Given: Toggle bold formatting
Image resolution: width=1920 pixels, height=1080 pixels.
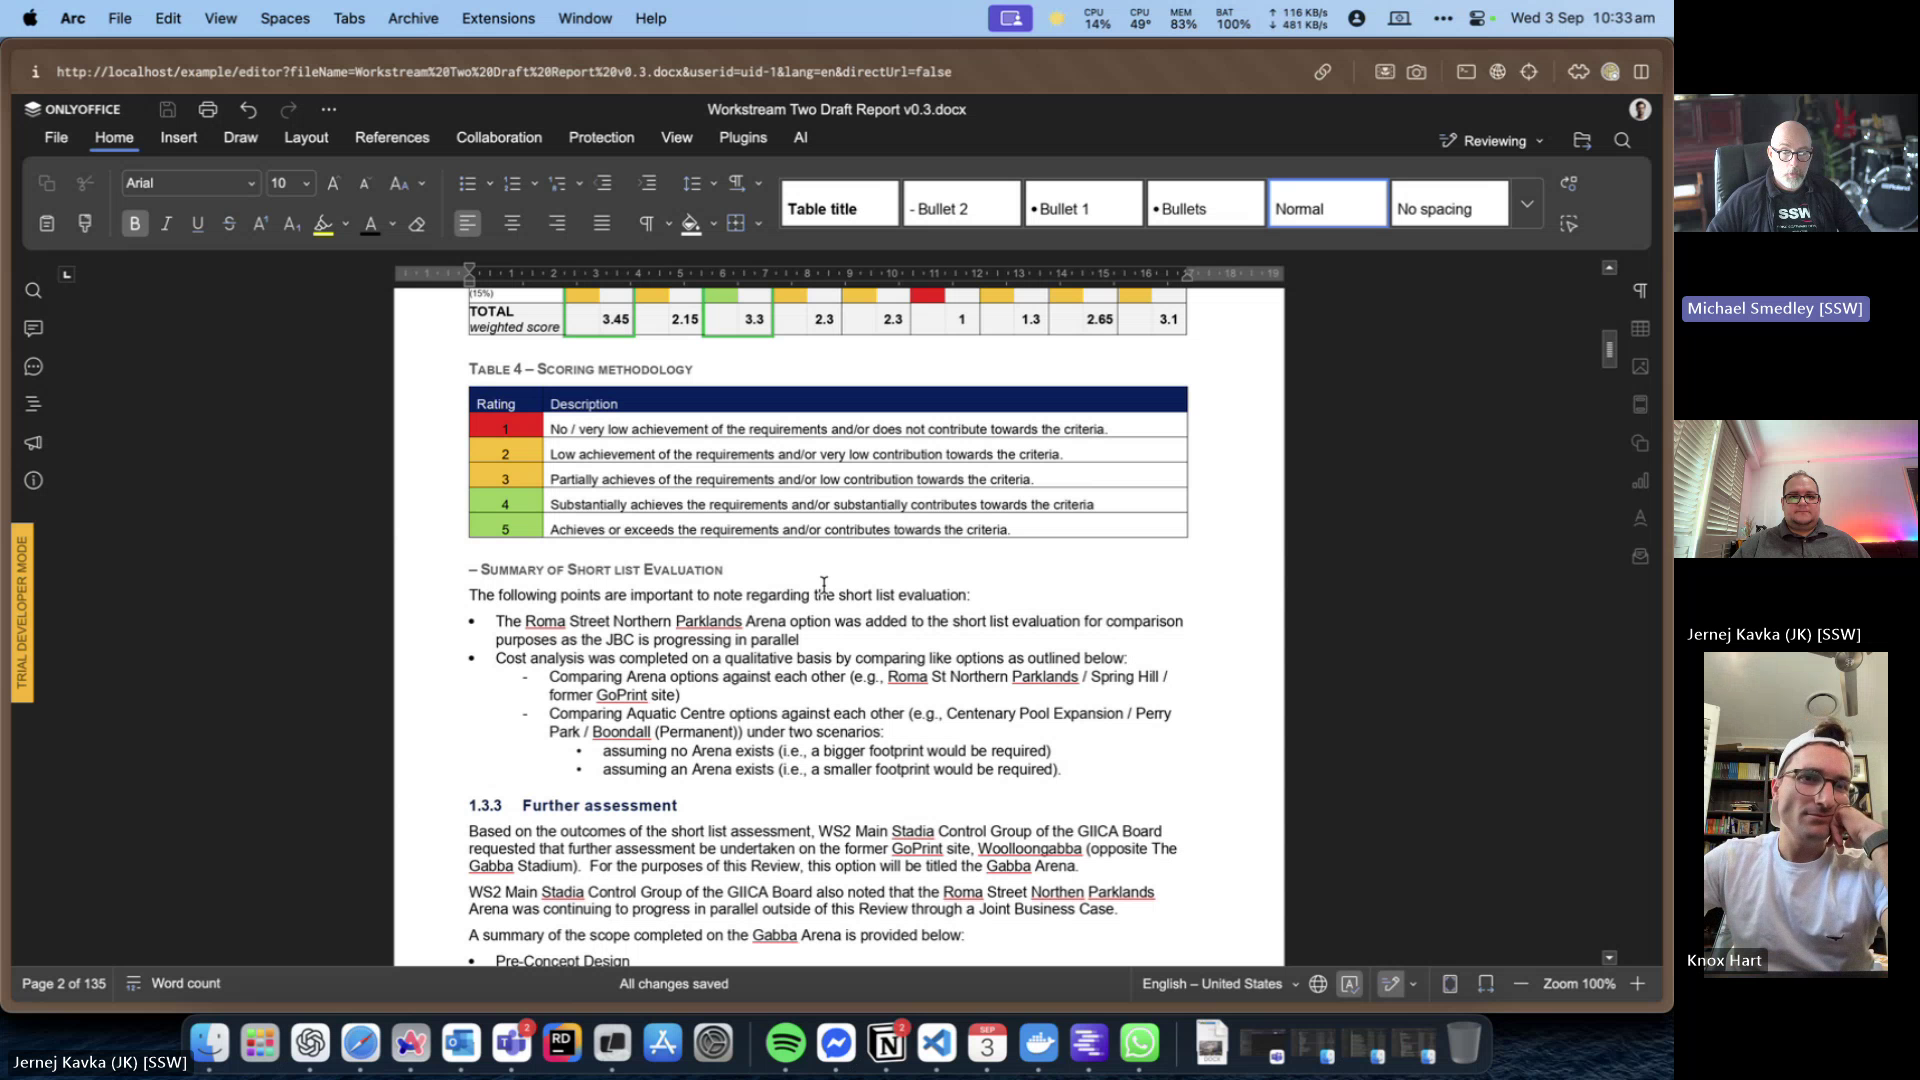Looking at the screenshot, I should tap(134, 224).
